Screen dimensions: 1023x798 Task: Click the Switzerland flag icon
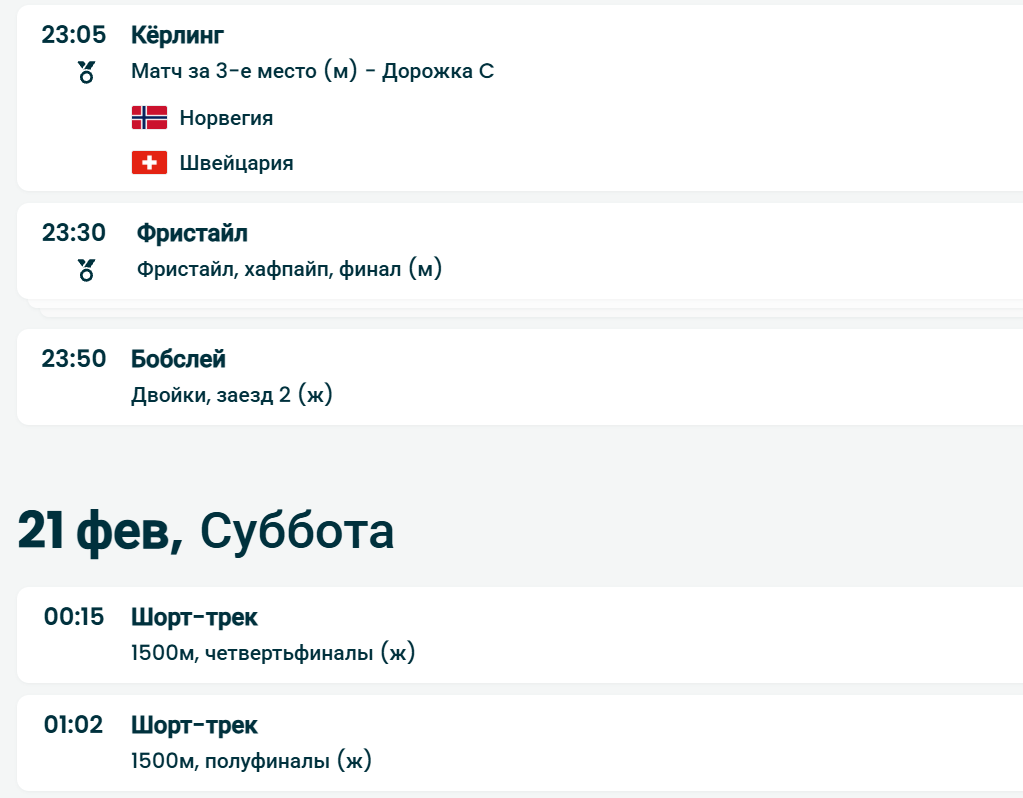[x=149, y=162]
